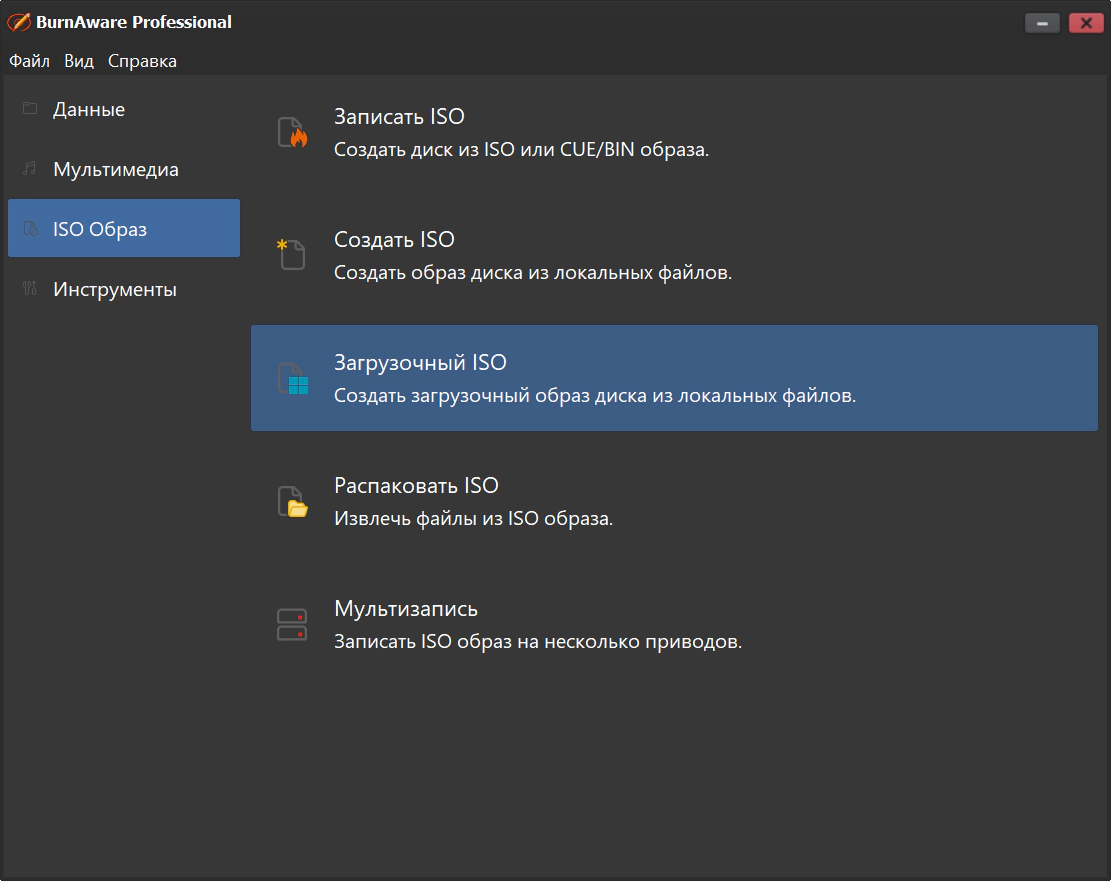Image resolution: width=1111 pixels, height=881 pixels.
Task: Click the Burn ISO flame file icon
Action: point(292,133)
